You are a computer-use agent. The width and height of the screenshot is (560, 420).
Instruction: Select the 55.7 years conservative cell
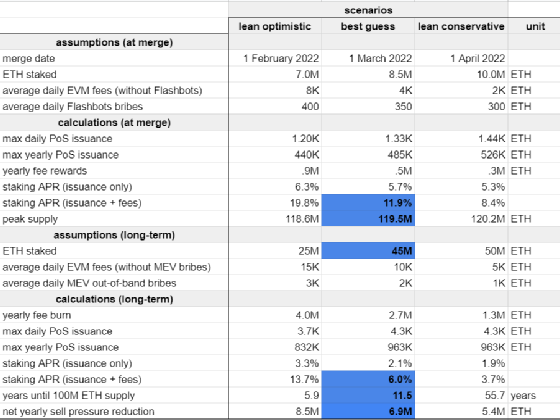coord(461,395)
